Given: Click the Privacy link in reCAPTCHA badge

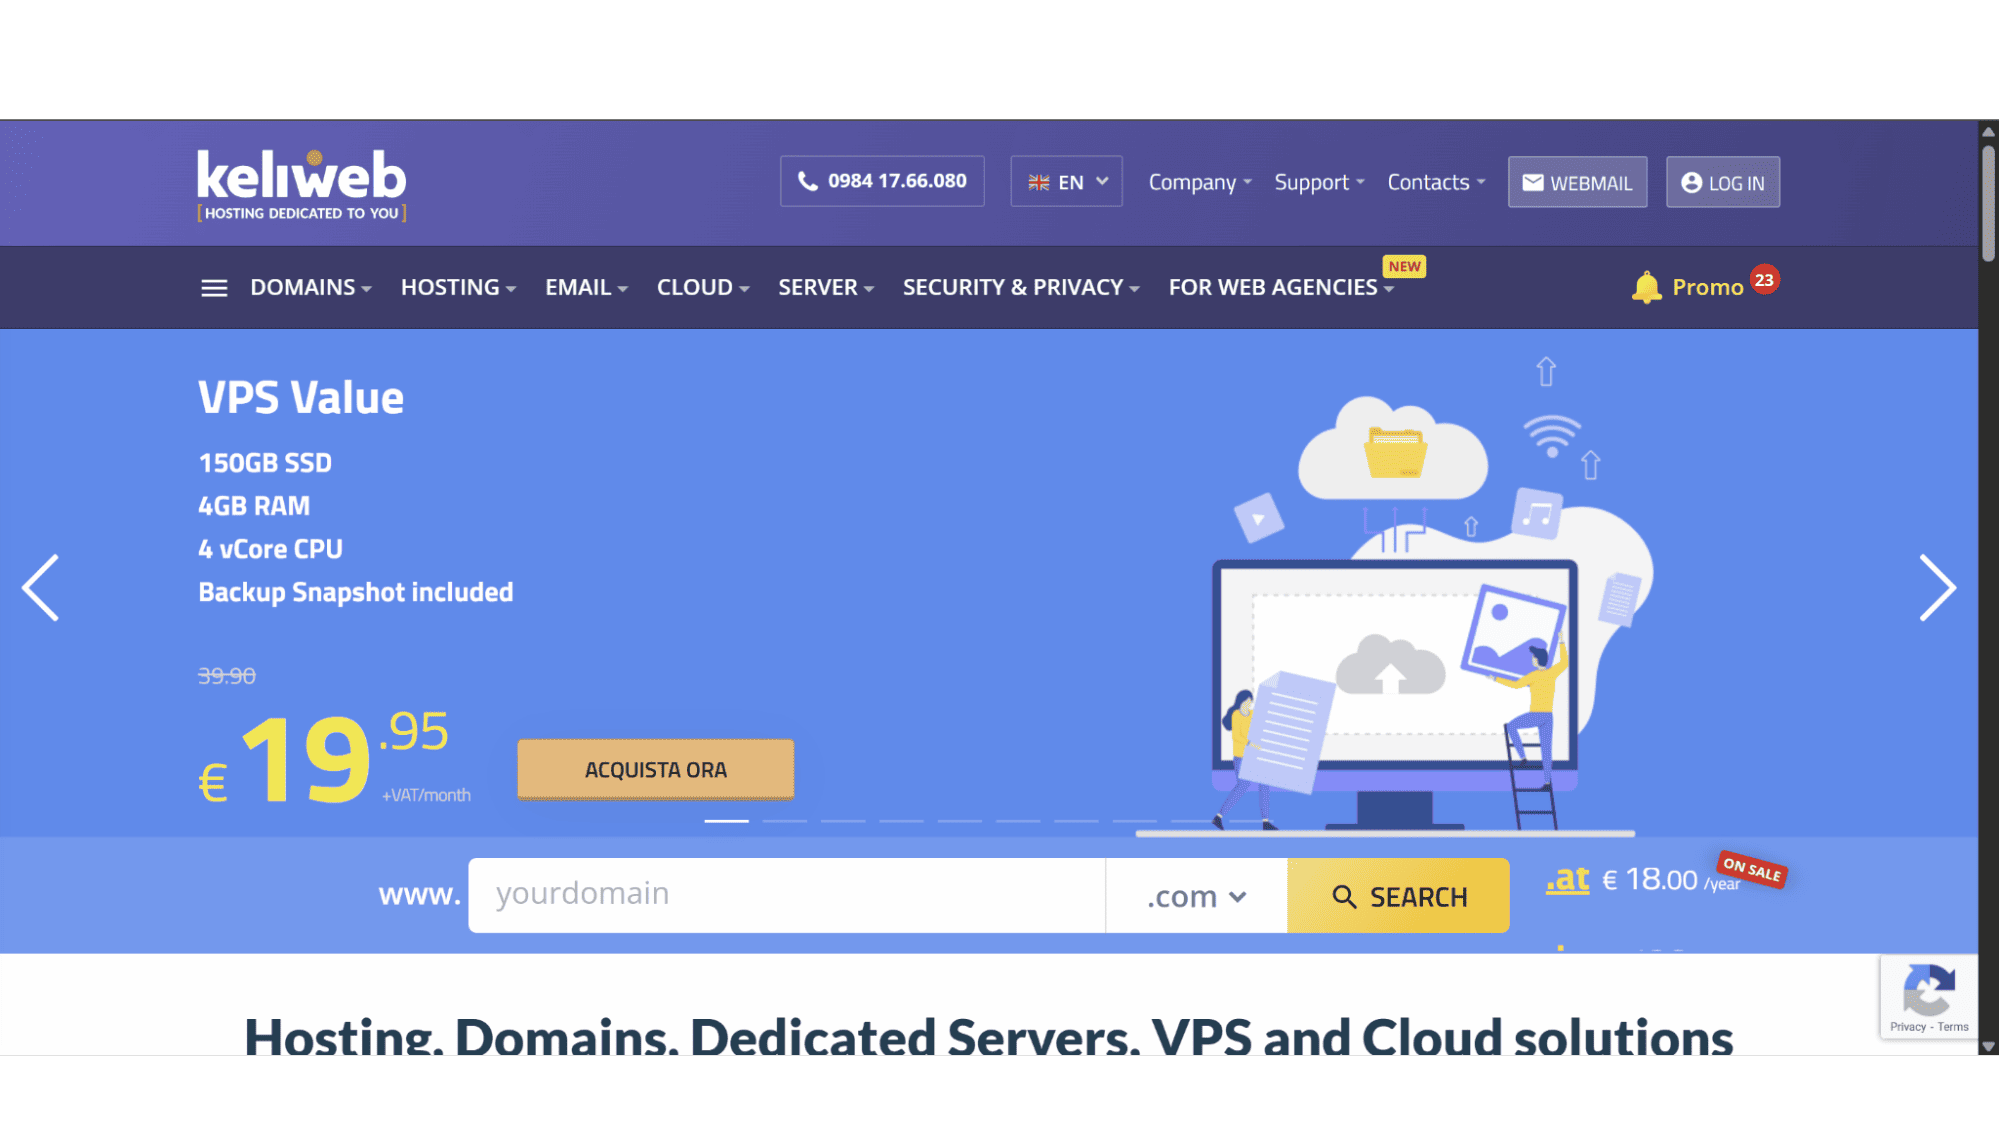Looking at the screenshot, I should click(1907, 1027).
